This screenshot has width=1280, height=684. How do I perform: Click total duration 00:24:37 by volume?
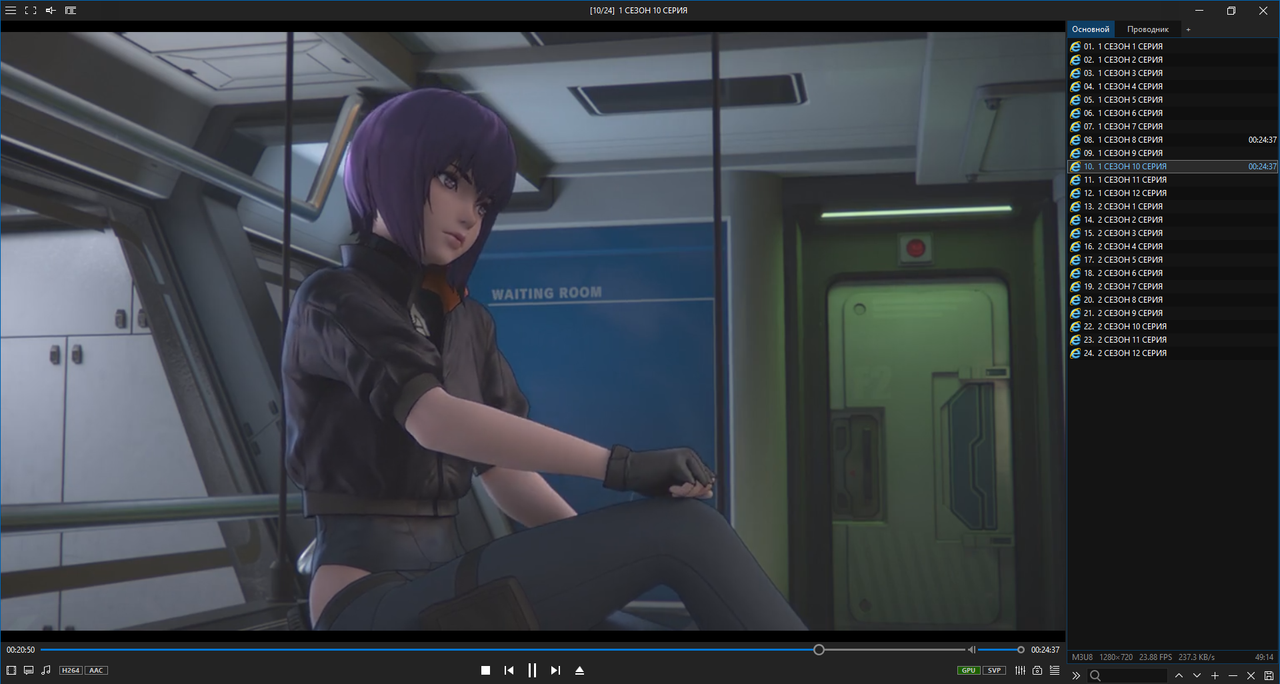(x=1045, y=650)
